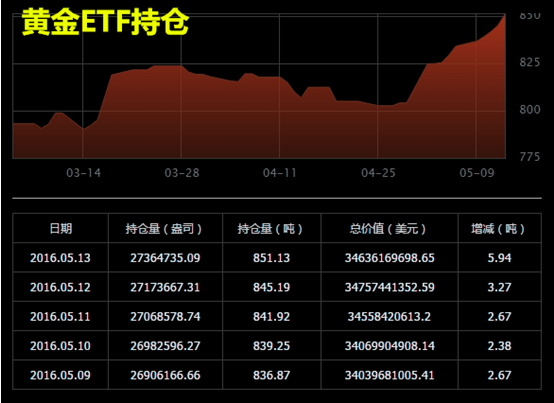This screenshot has height=403, width=554.
Task: Select the 04-11 date label on chart axis
Action: (280, 173)
